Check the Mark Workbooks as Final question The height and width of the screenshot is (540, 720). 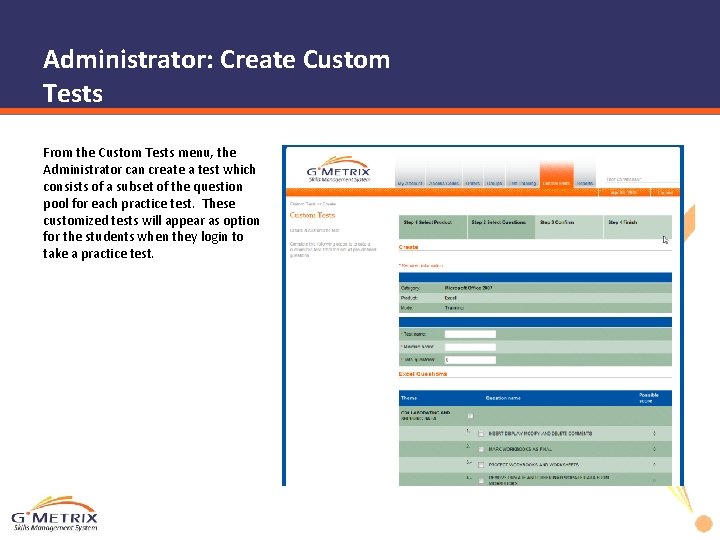click(481, 449)
